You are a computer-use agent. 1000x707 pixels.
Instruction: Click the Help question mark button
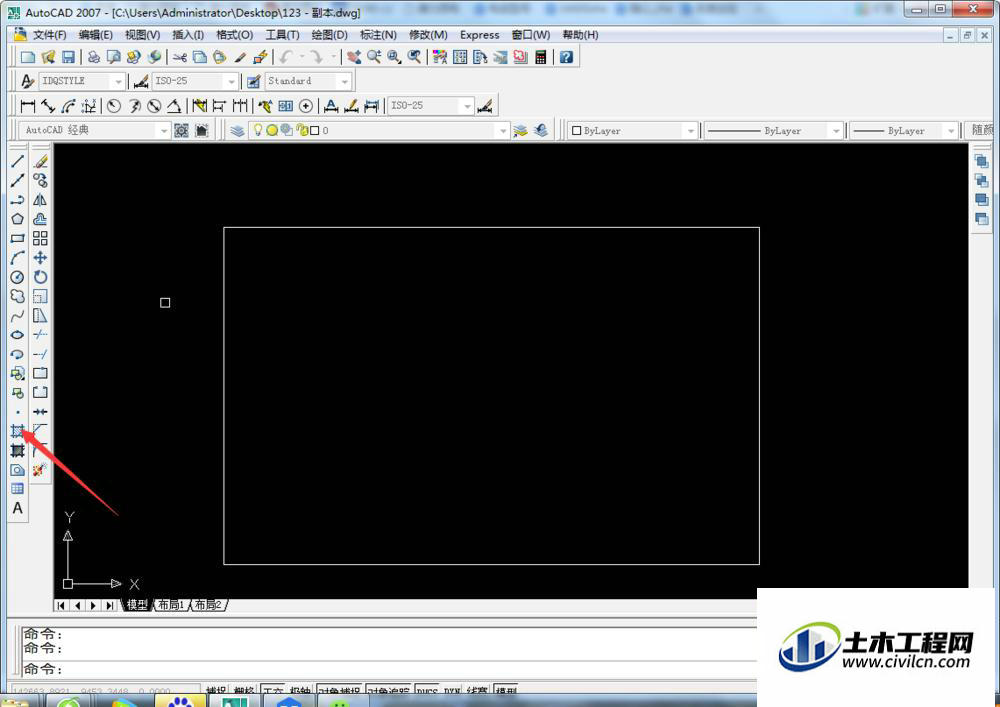[566, 57]
